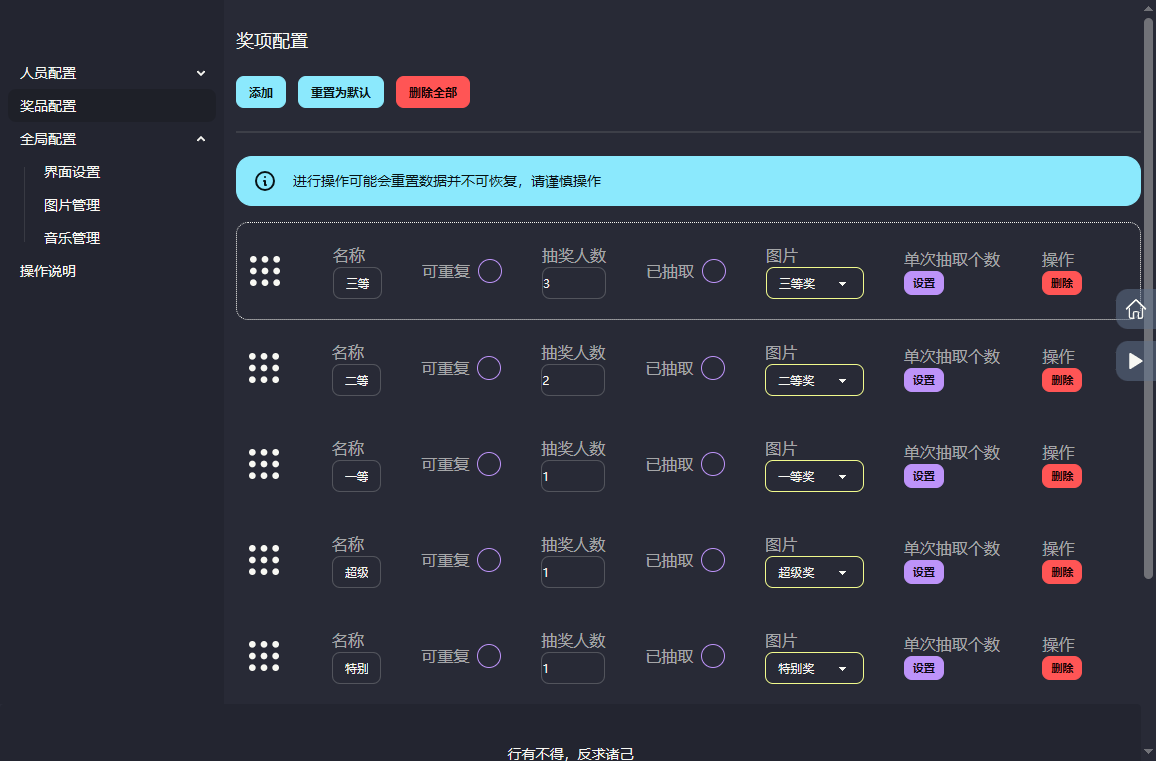The image size is (1156, 761).
Task: Mark 二等 prize as 已抽取
Action: point(713,368)
